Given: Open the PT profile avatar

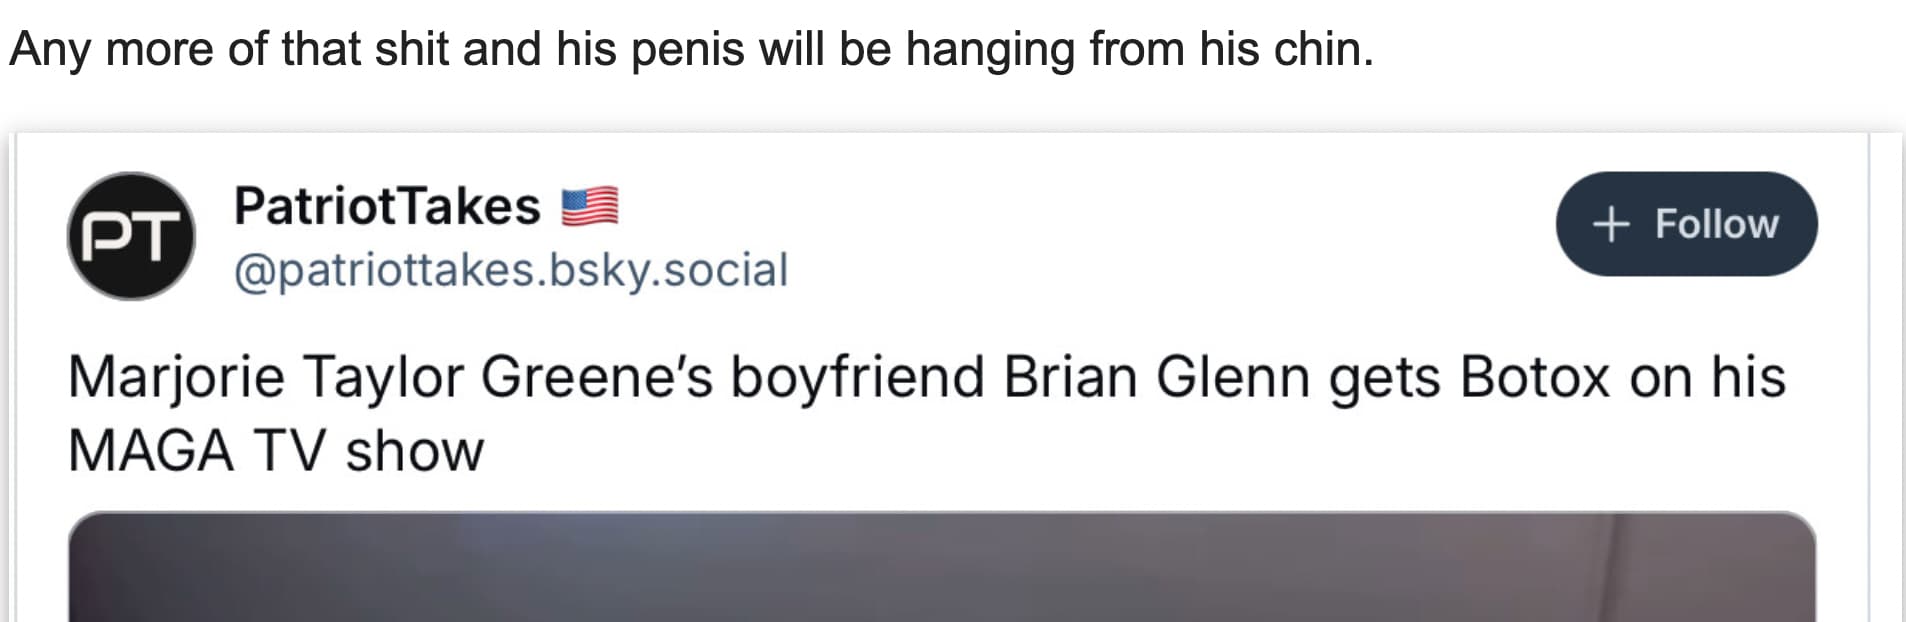Looking at the screenshot, I should (x=131, y=237).
